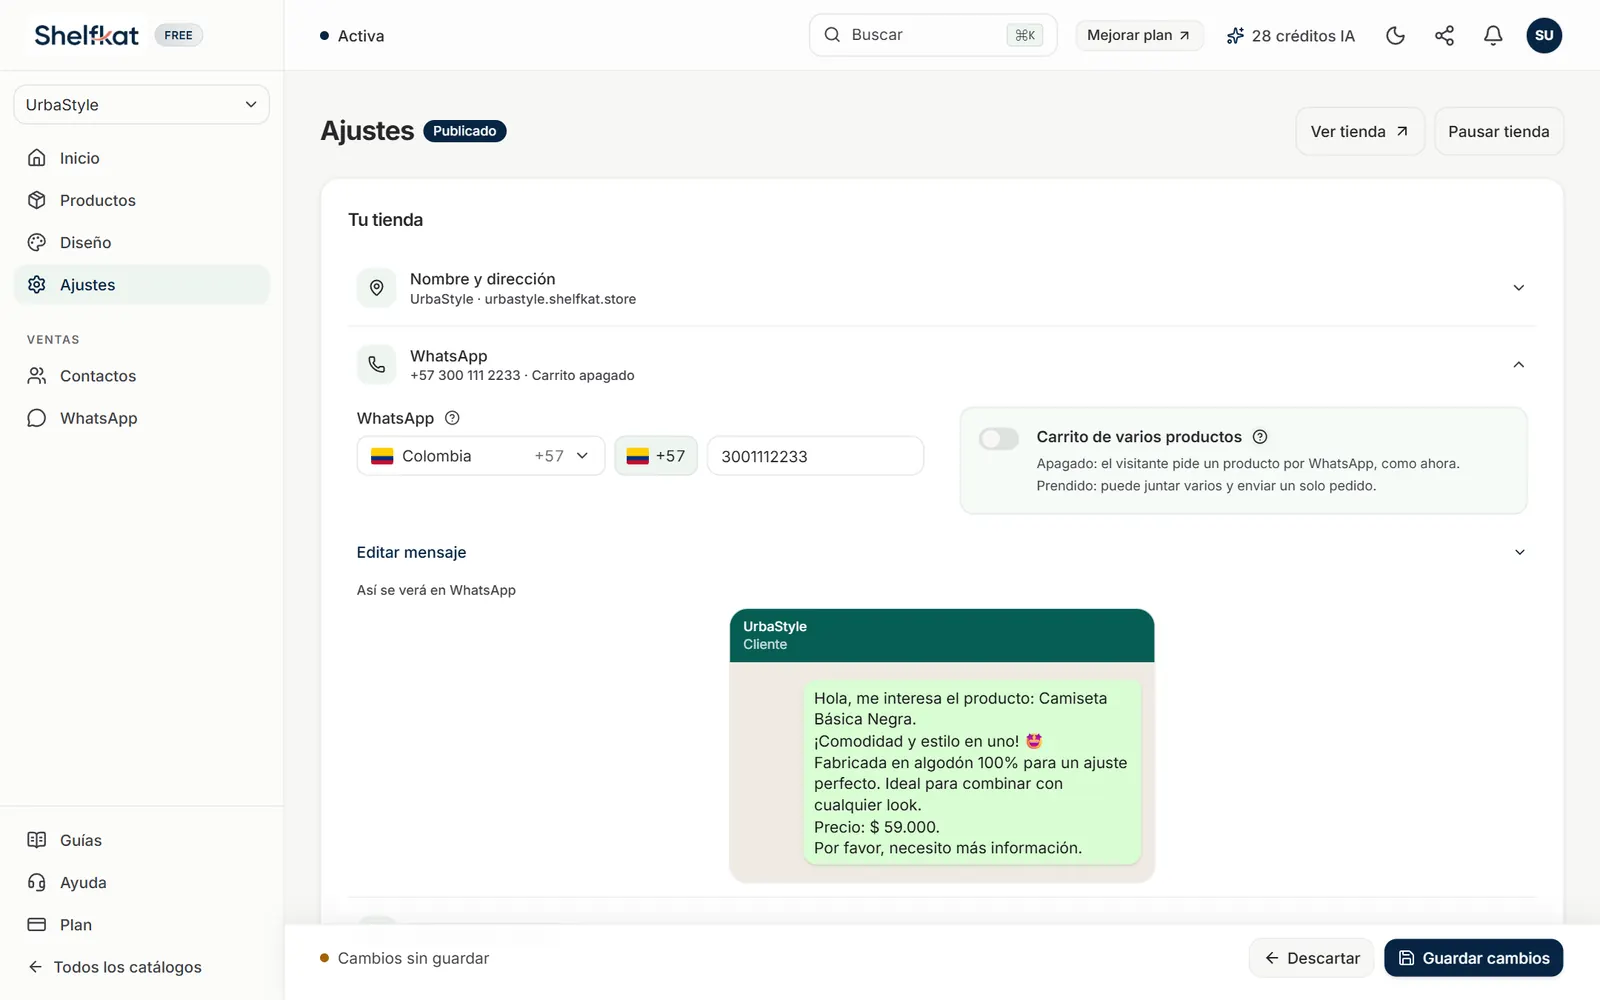The height and width of the screenshot is (1000, 1600).
Task: Click the share icon in header
Action: click(1444, 36)
